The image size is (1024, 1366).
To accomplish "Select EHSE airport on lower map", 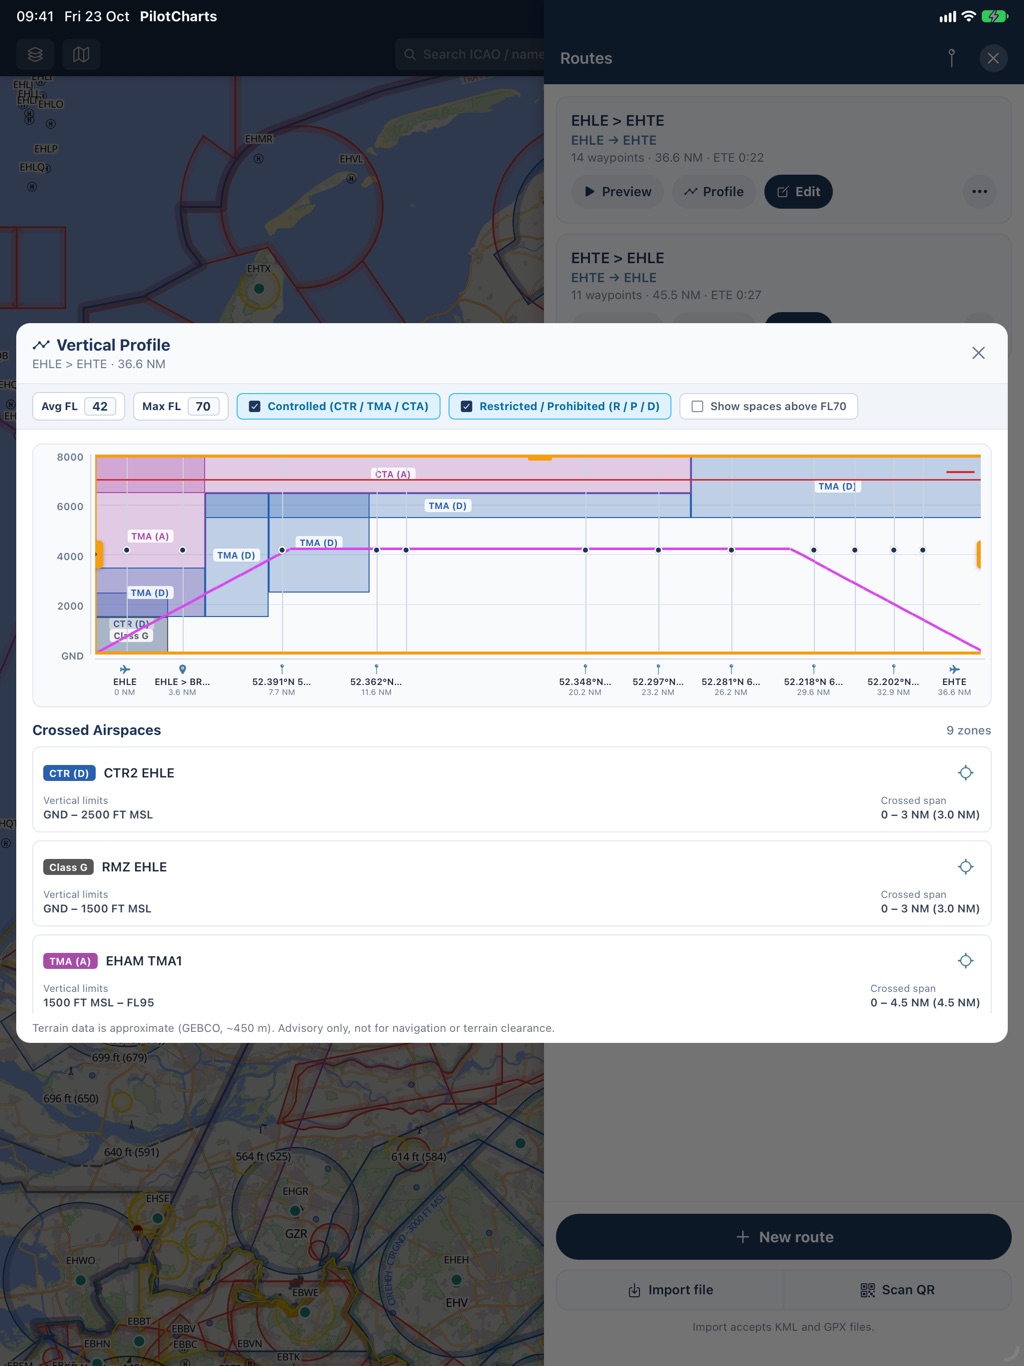I will click(157, 1218).
